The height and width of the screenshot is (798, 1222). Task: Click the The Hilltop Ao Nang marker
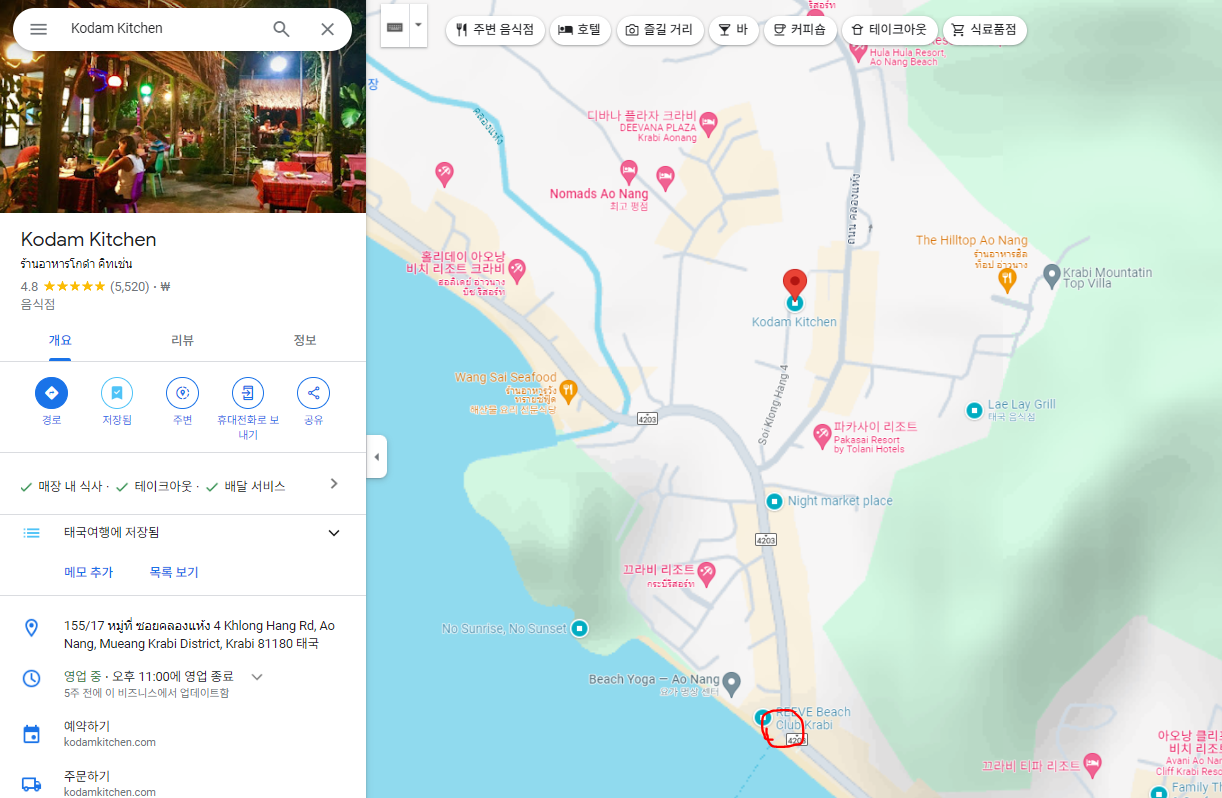click(1007, 279)
